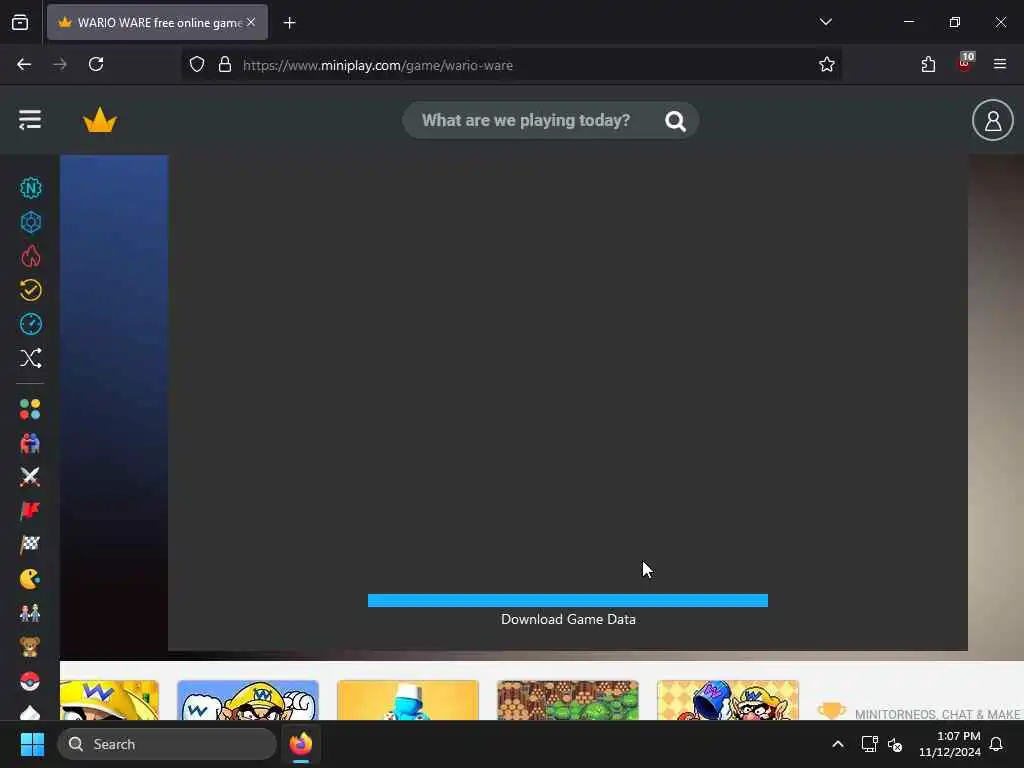Expand the list all tabs chevron
The height and width of the screenshot is (768, 1024).
point(825,22)
